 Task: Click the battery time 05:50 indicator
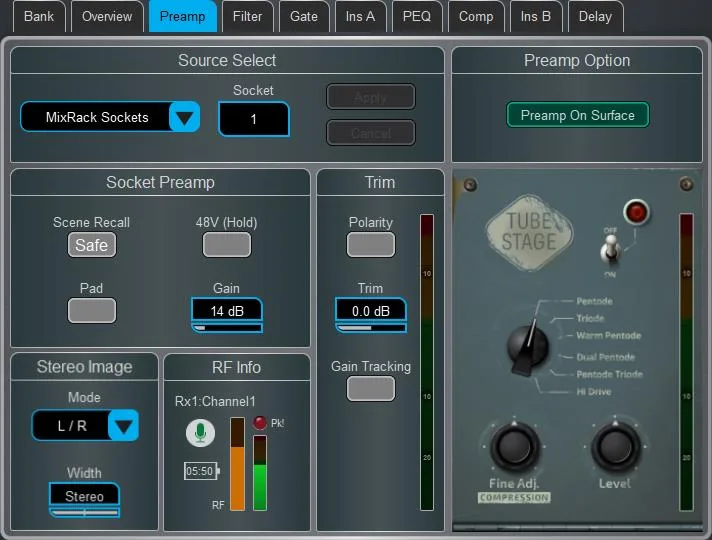(201, 471)
